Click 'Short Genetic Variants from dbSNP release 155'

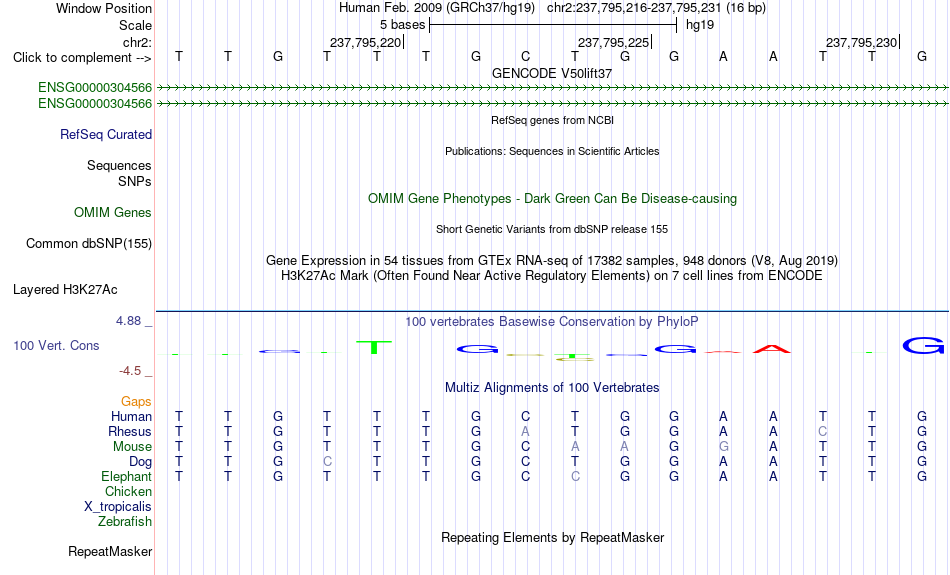[x=552, y=230]
